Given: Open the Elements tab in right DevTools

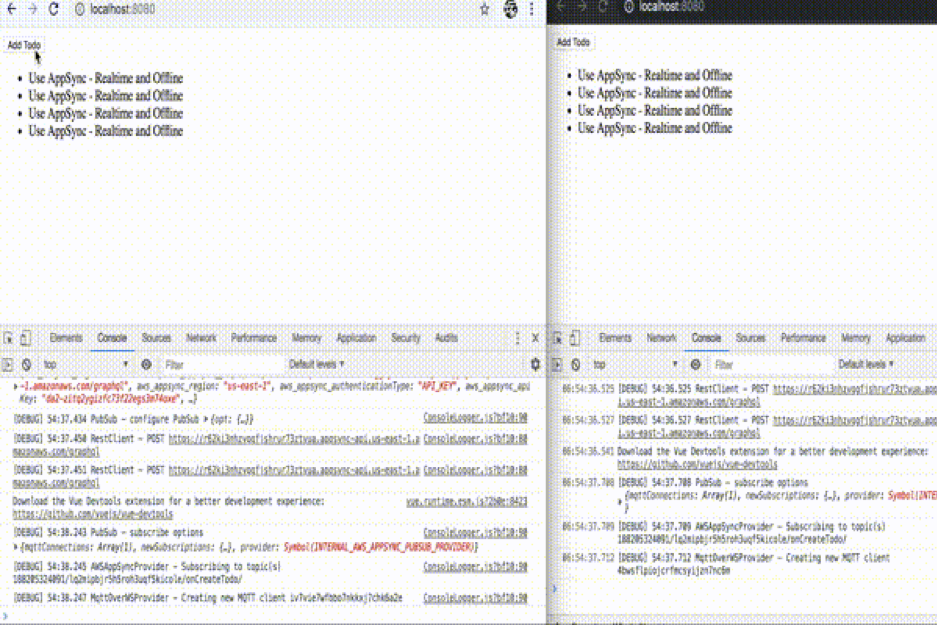Looking at the screenshot, I should coord(615,338).
